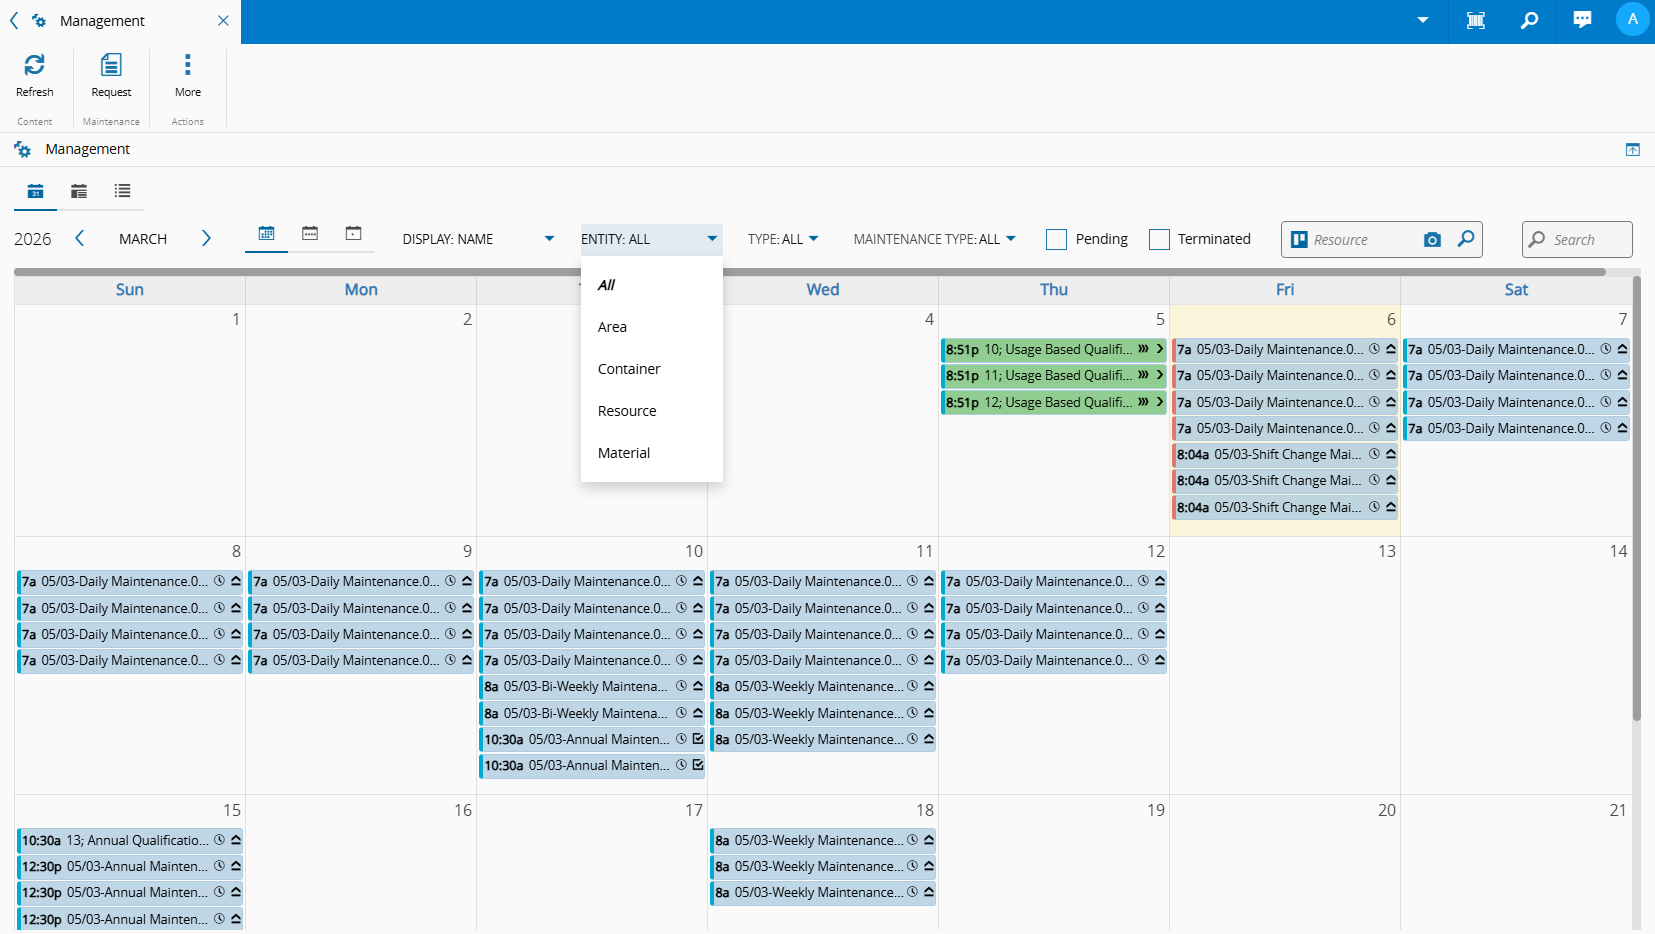1655x934 pixels.
Task: Choose Container from the entity list
Action: pyautogui.click(x=651, y=369)
